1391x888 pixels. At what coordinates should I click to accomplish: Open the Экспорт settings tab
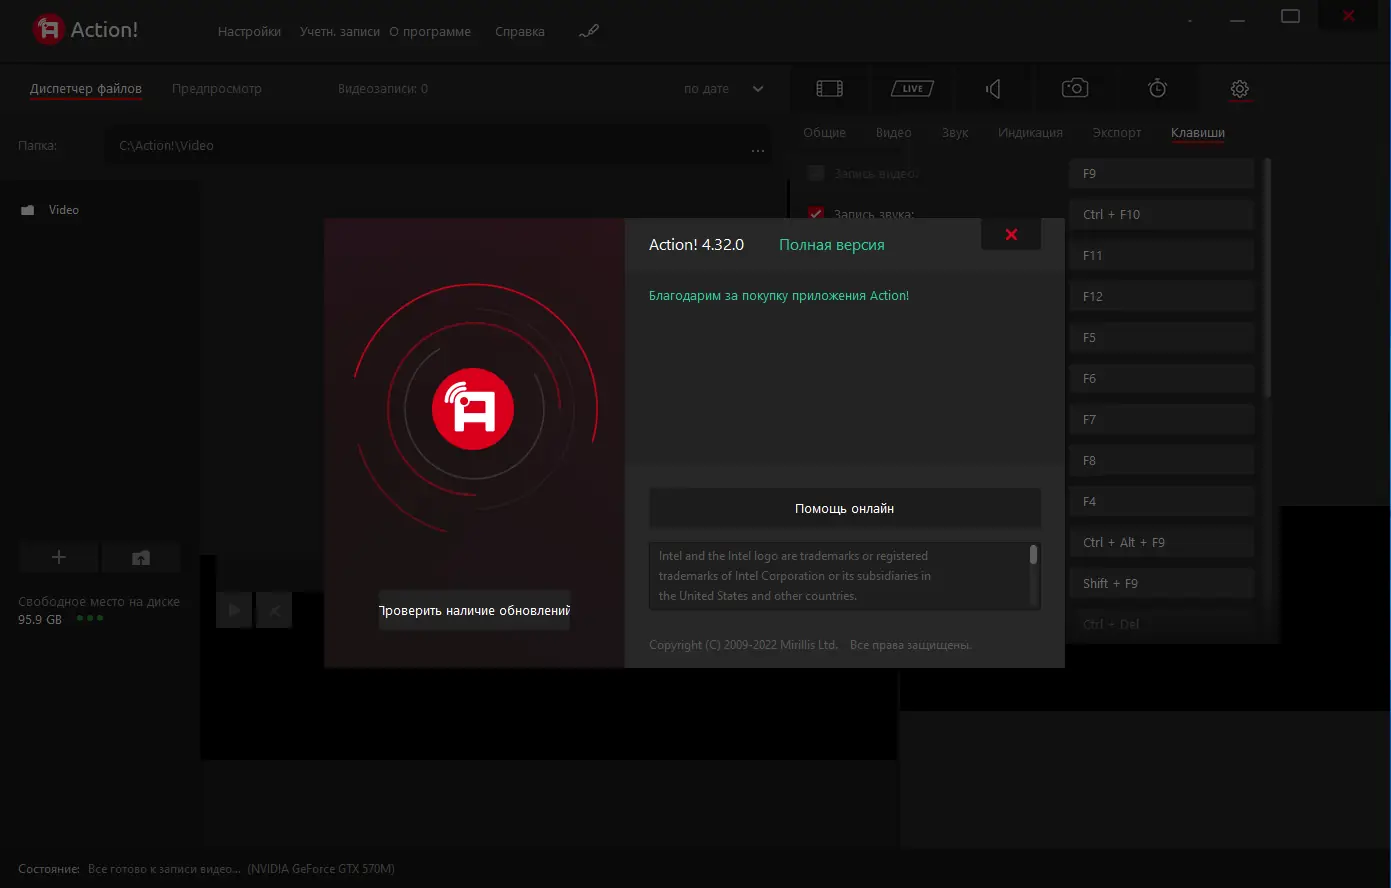coord(1117,133)
